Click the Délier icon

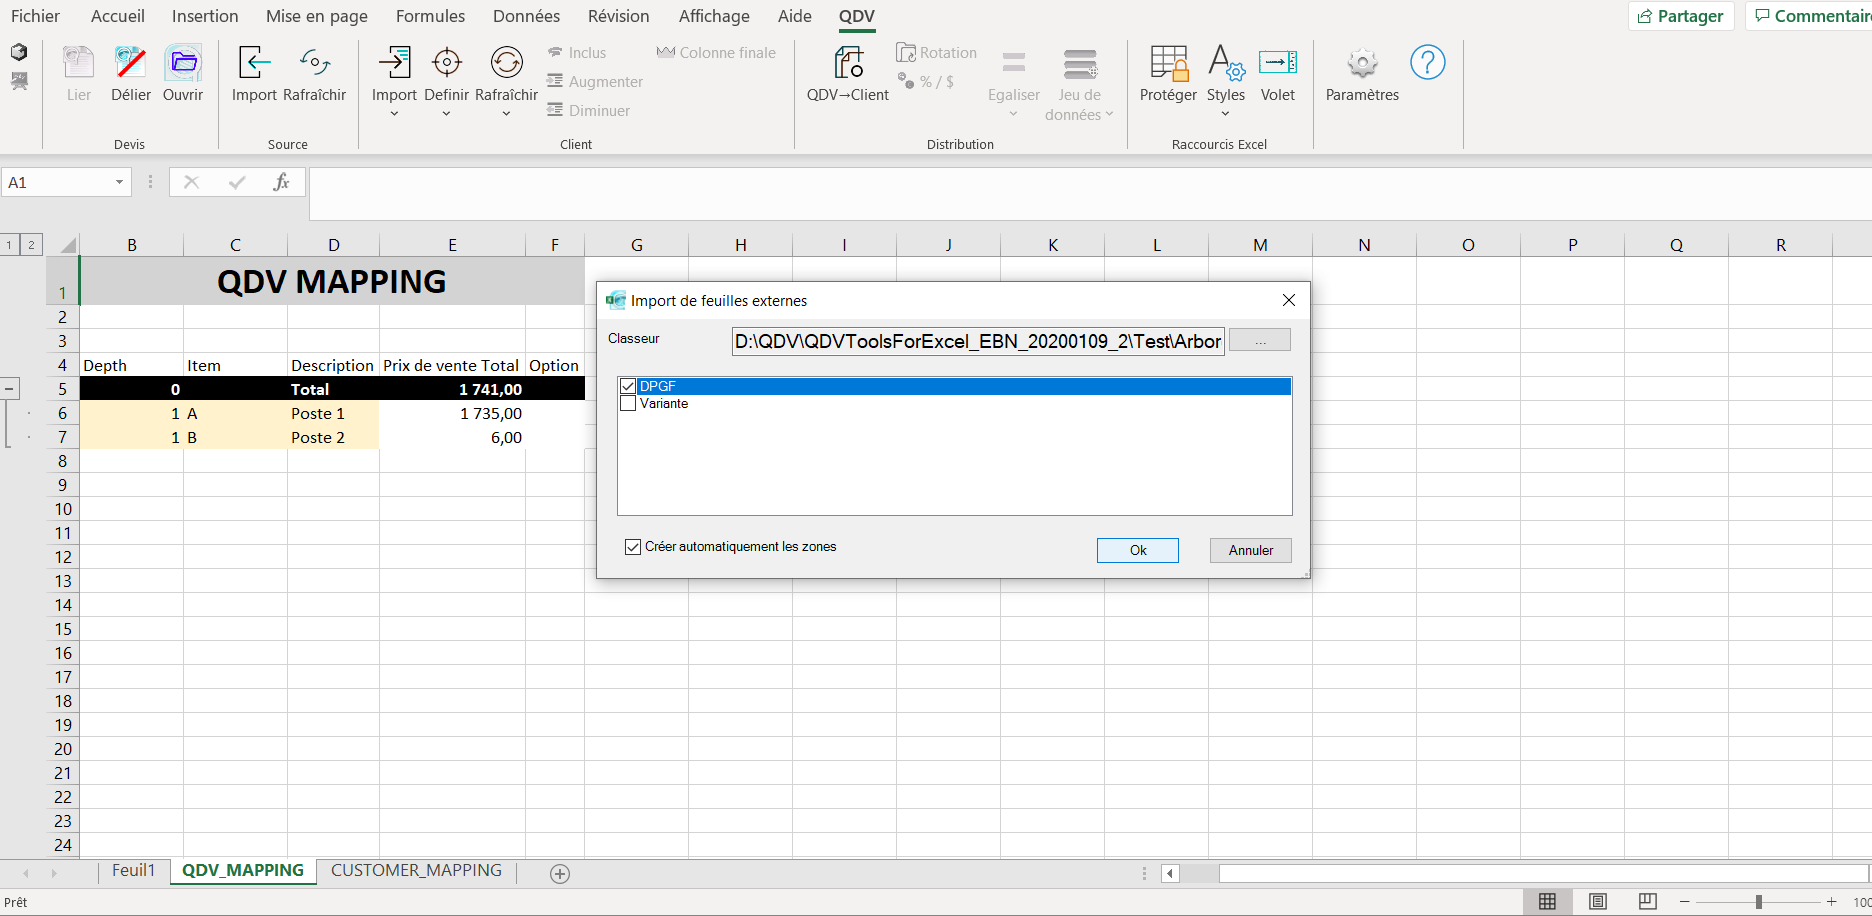(130, 63)
